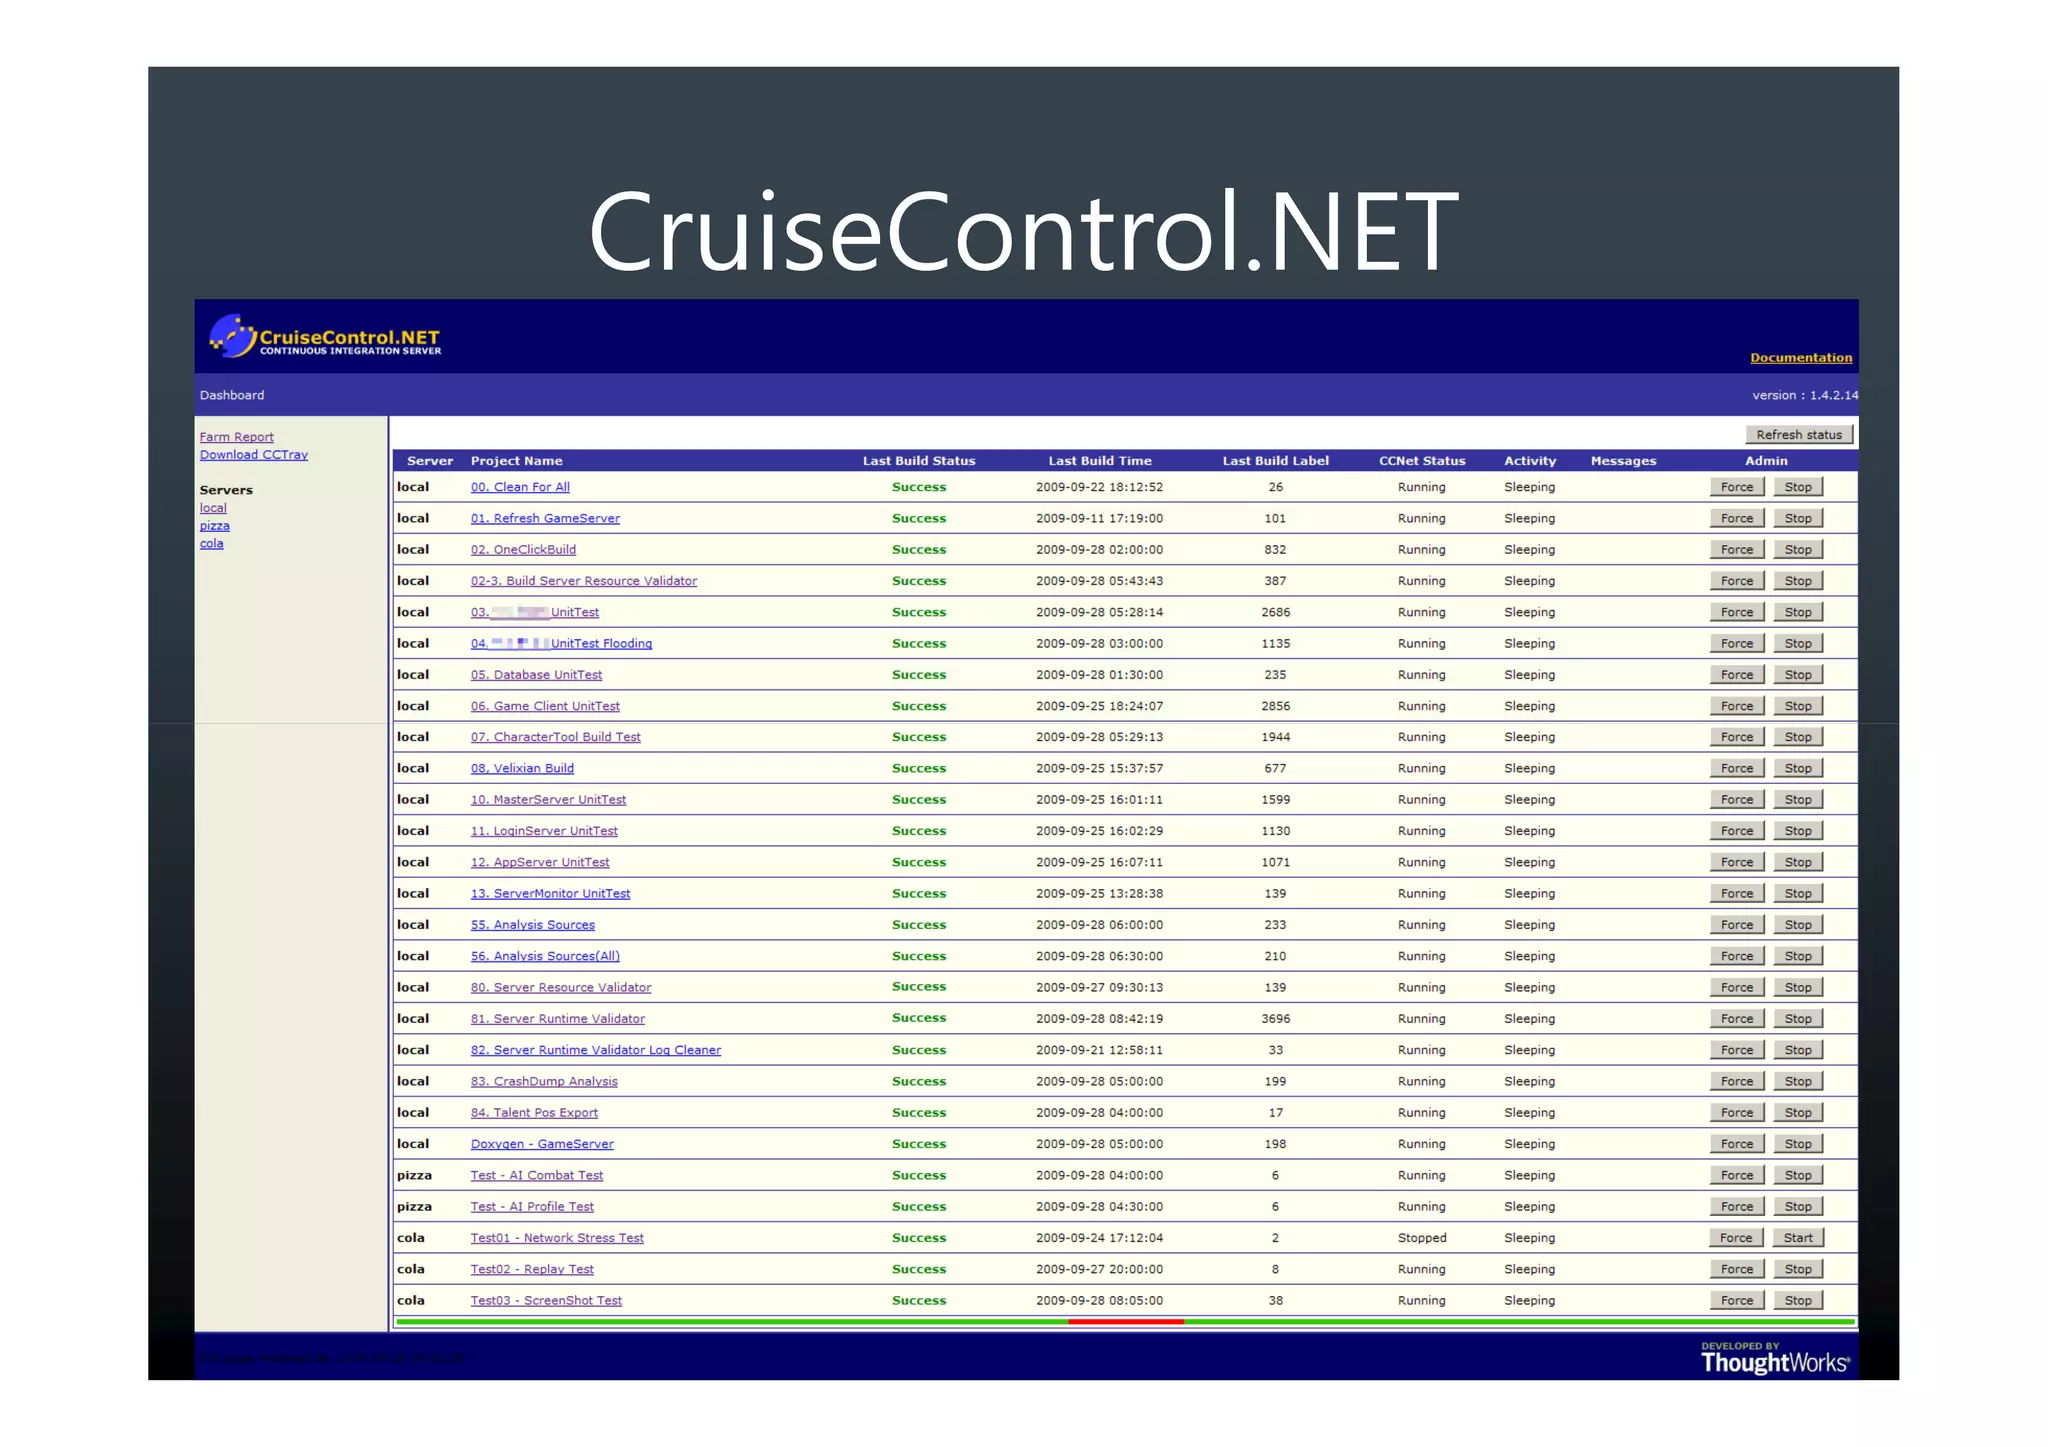Sort by the Activity column header

coord(1529,461)
